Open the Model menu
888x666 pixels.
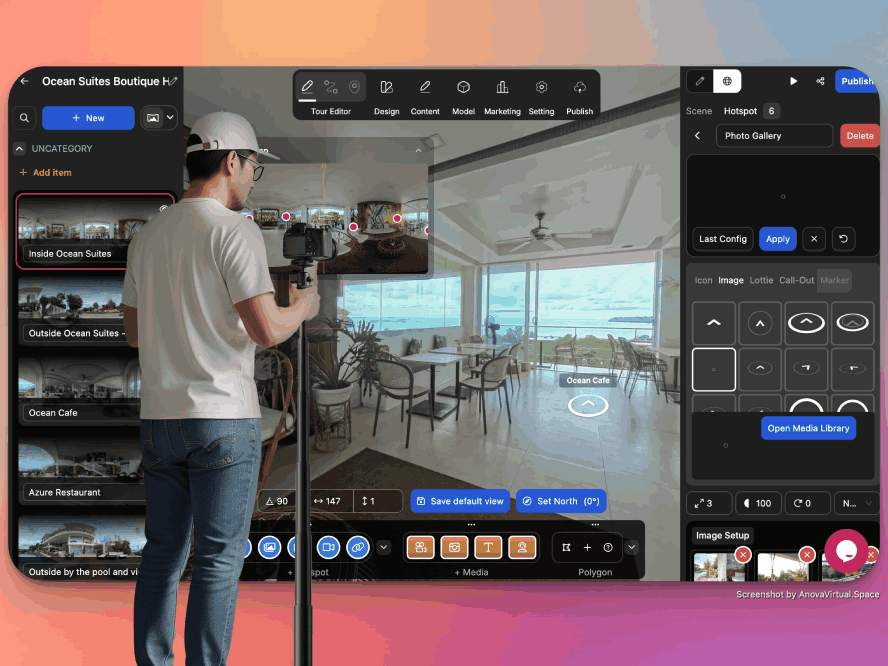click(x=463, y=96)
